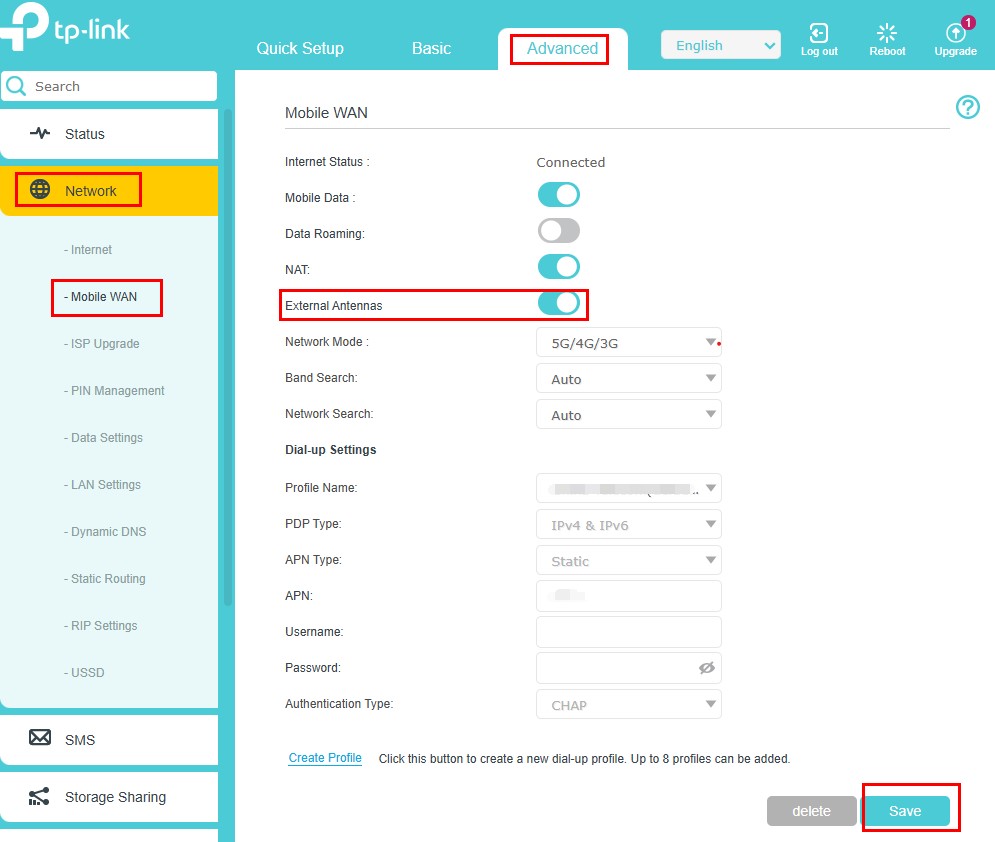Open the English language selector
Viewport: 995px width, 842px height.
click(720, 45)
